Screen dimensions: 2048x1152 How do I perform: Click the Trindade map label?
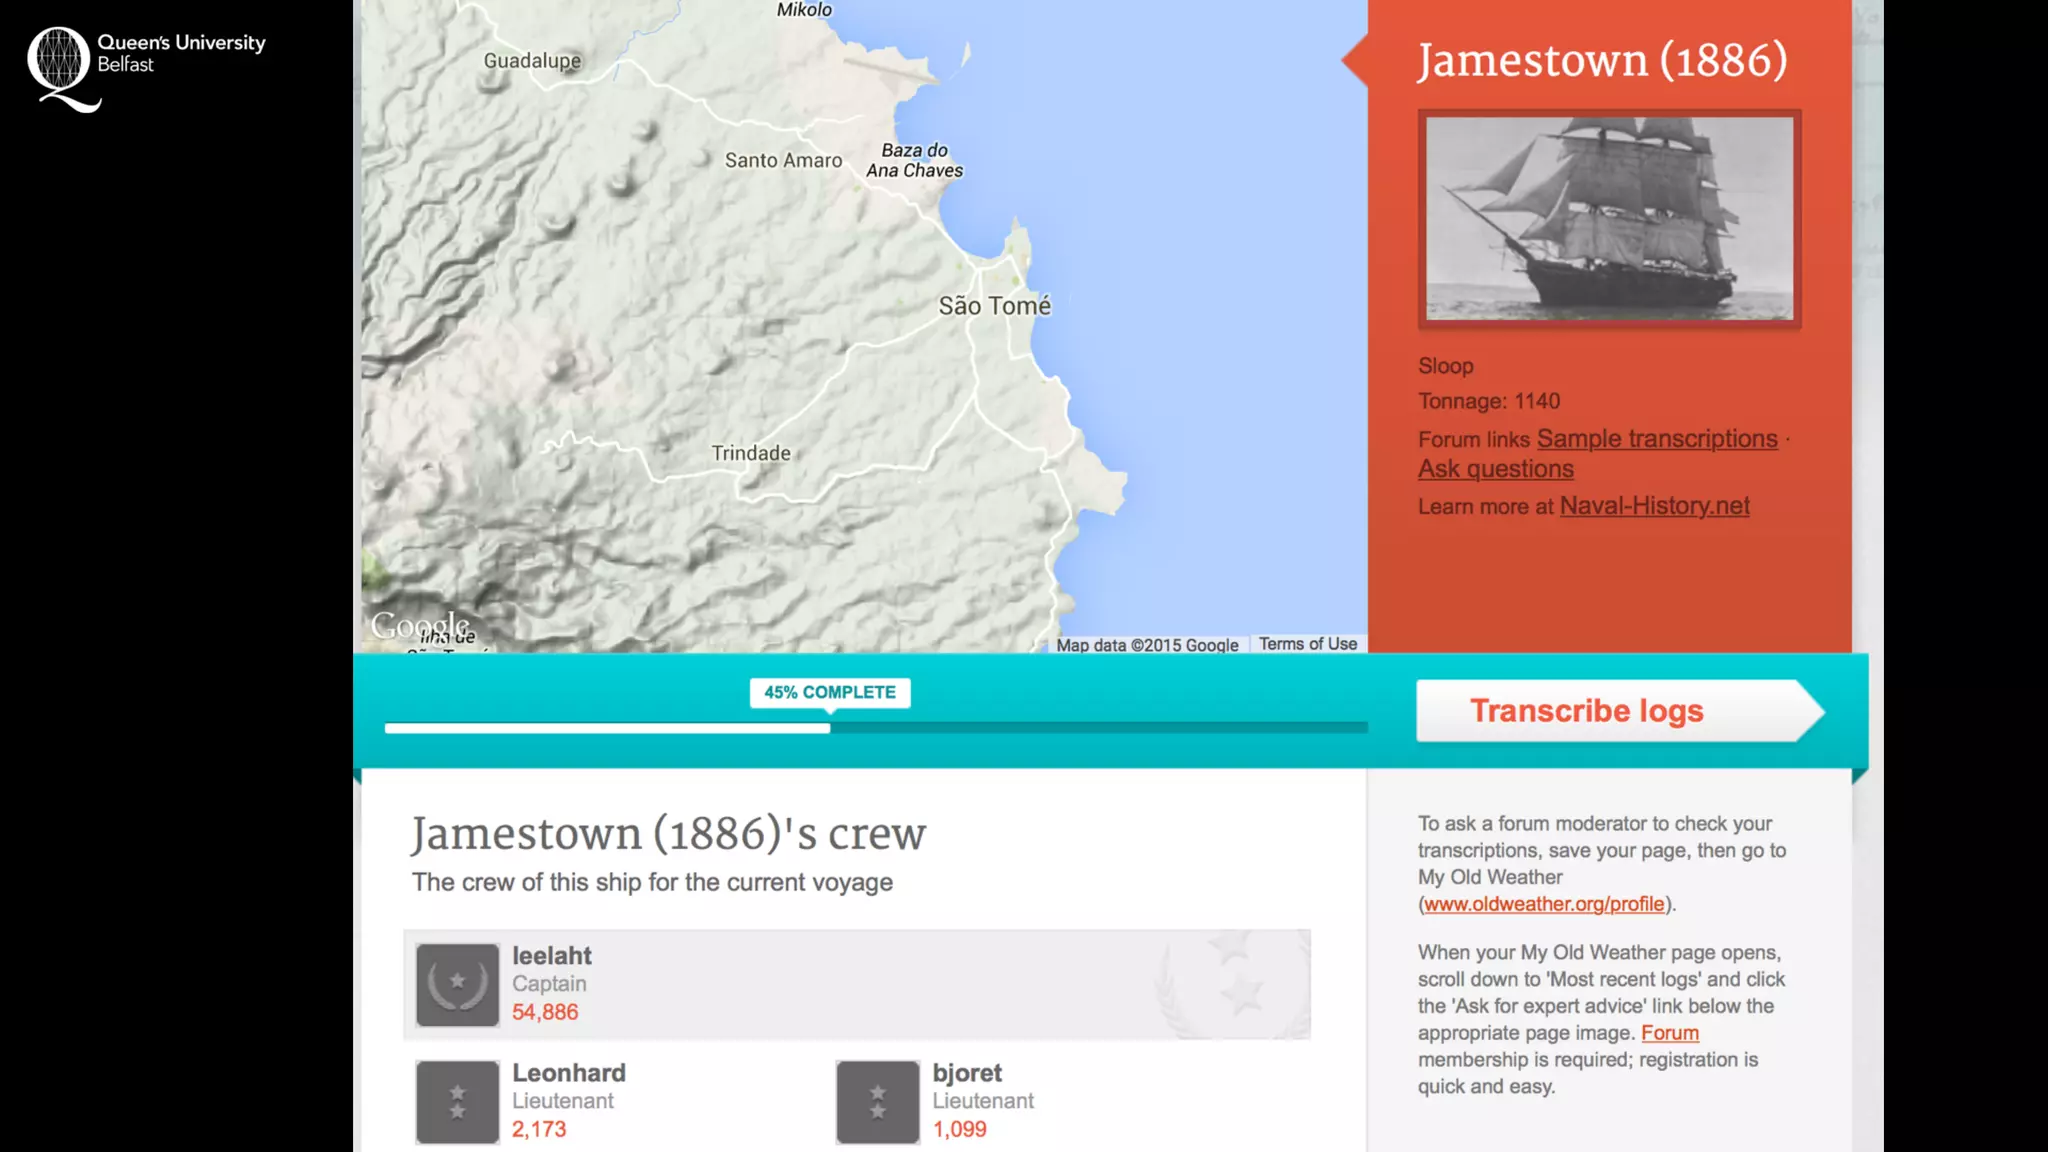click(x=750, y=453)
